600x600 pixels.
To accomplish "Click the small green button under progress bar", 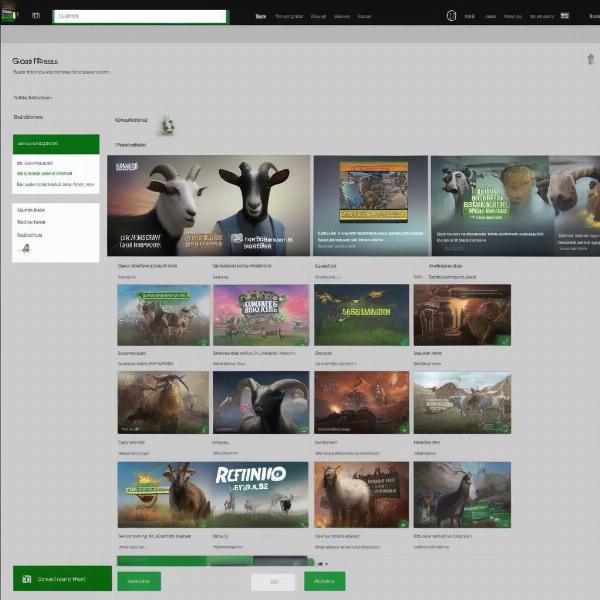I will 139,581.
